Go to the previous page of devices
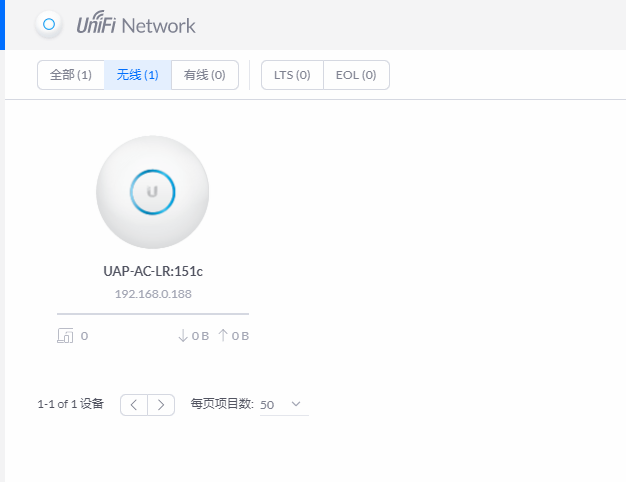The width and height of the screenshot is (626, 482). click(x=134, y=405)
